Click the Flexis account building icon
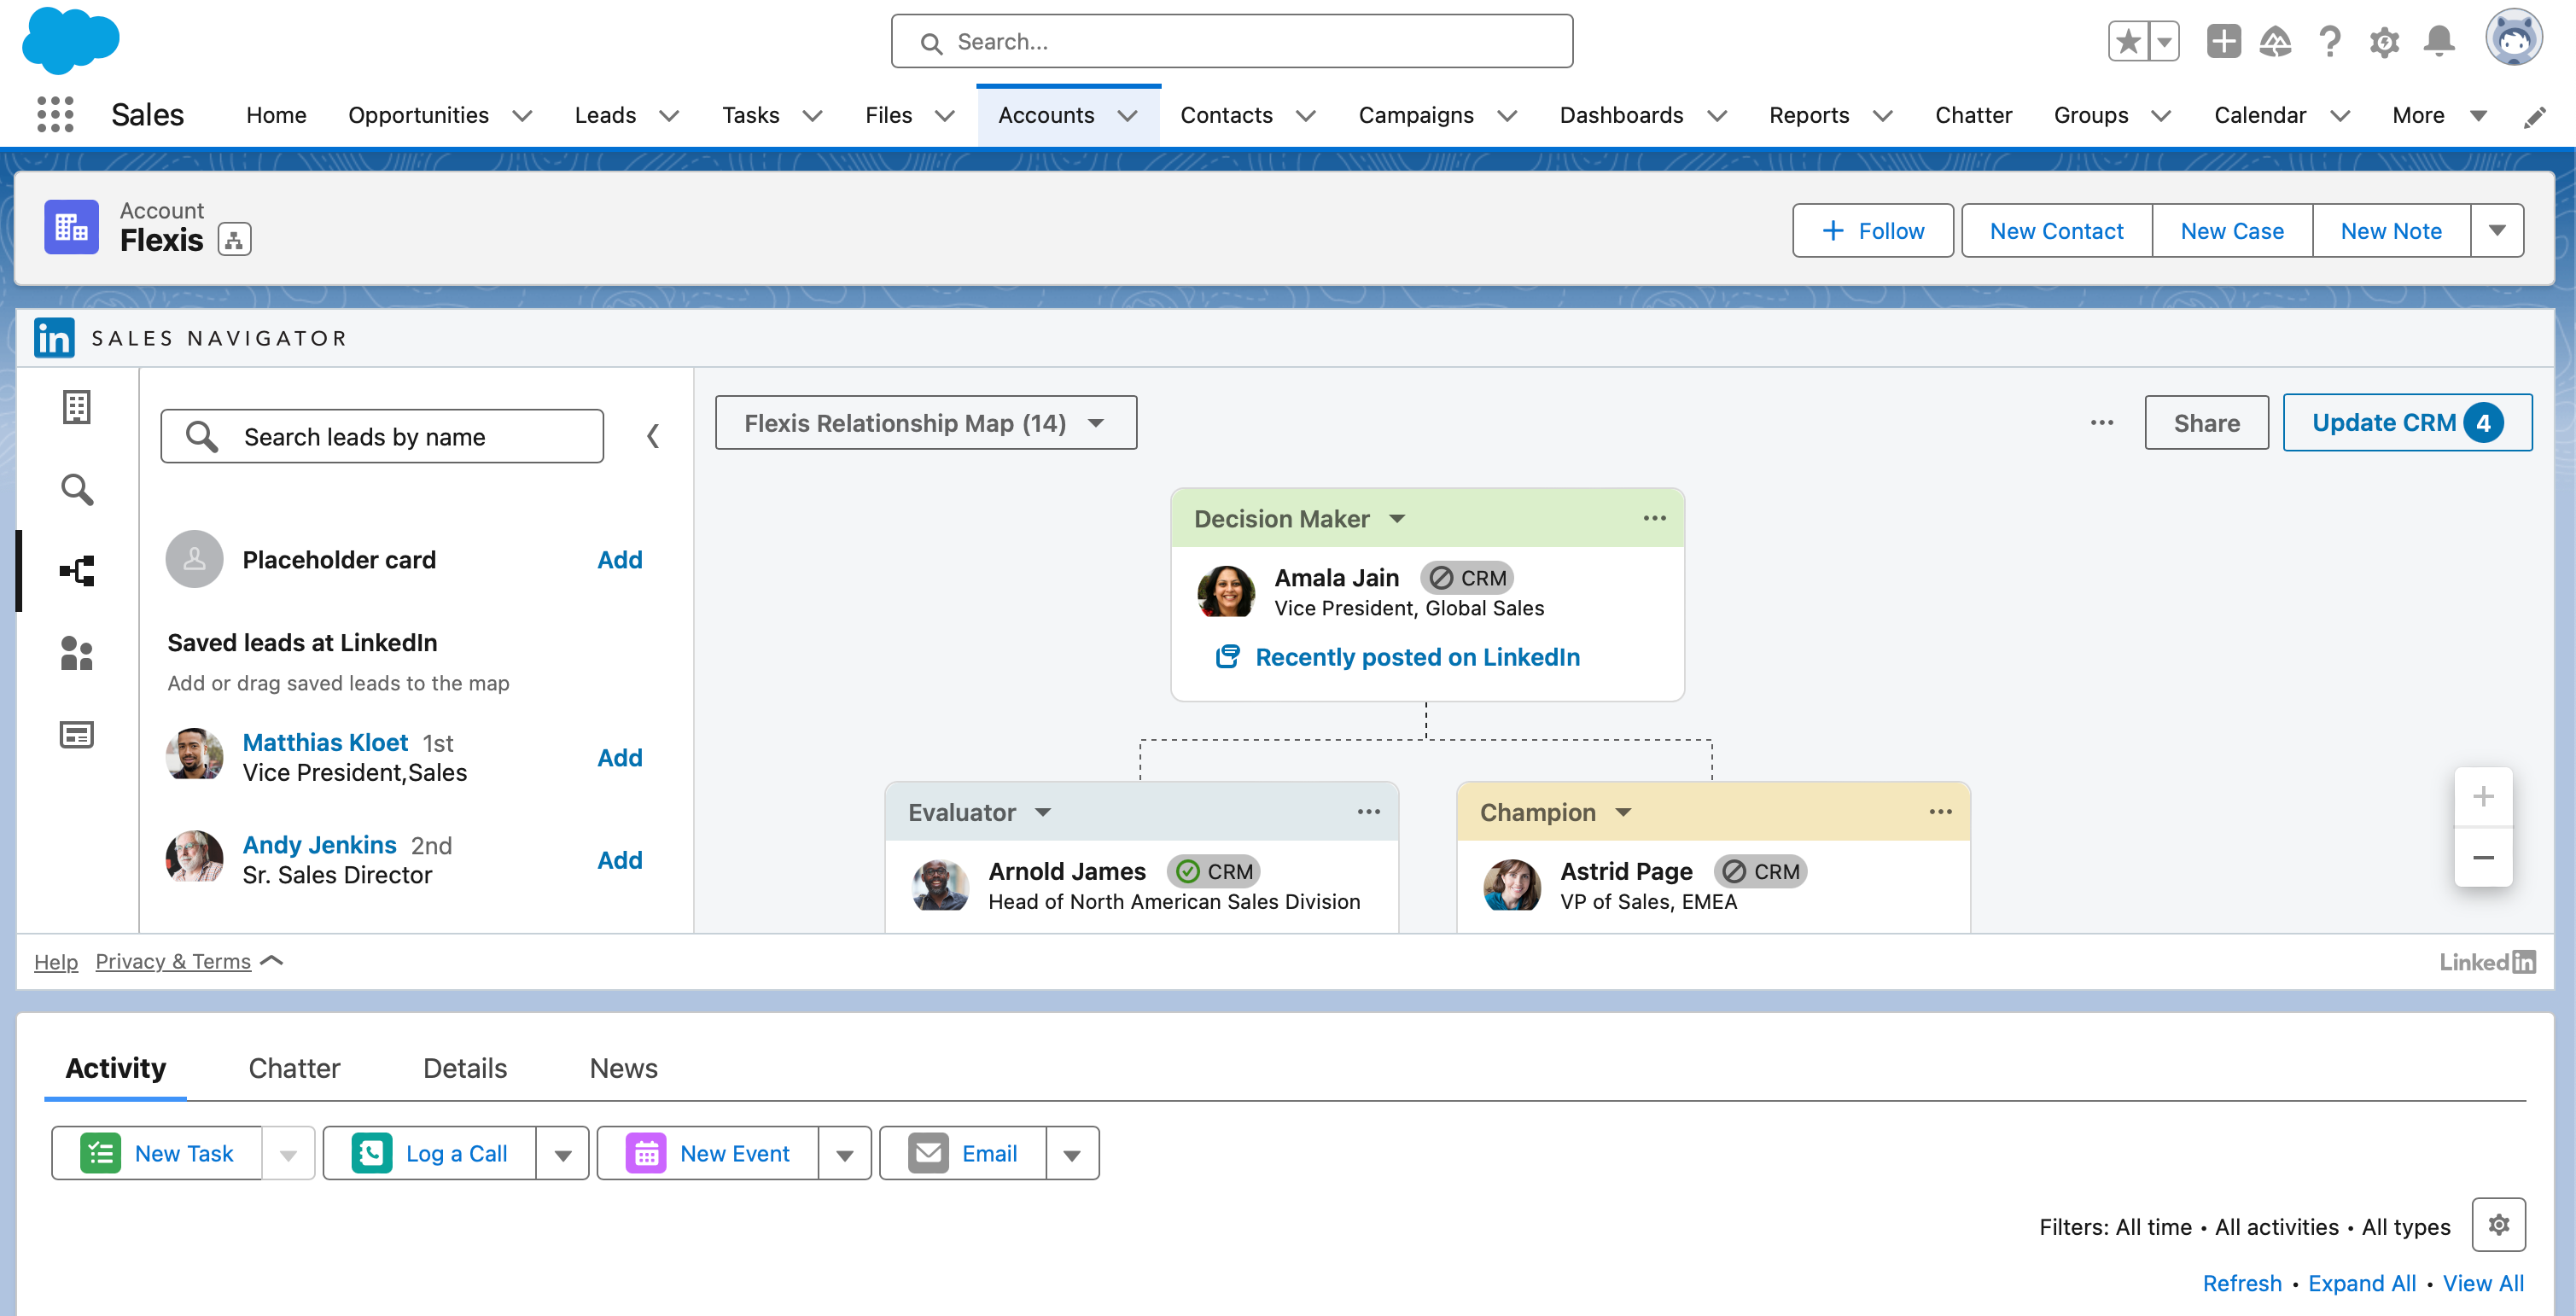 71,227
